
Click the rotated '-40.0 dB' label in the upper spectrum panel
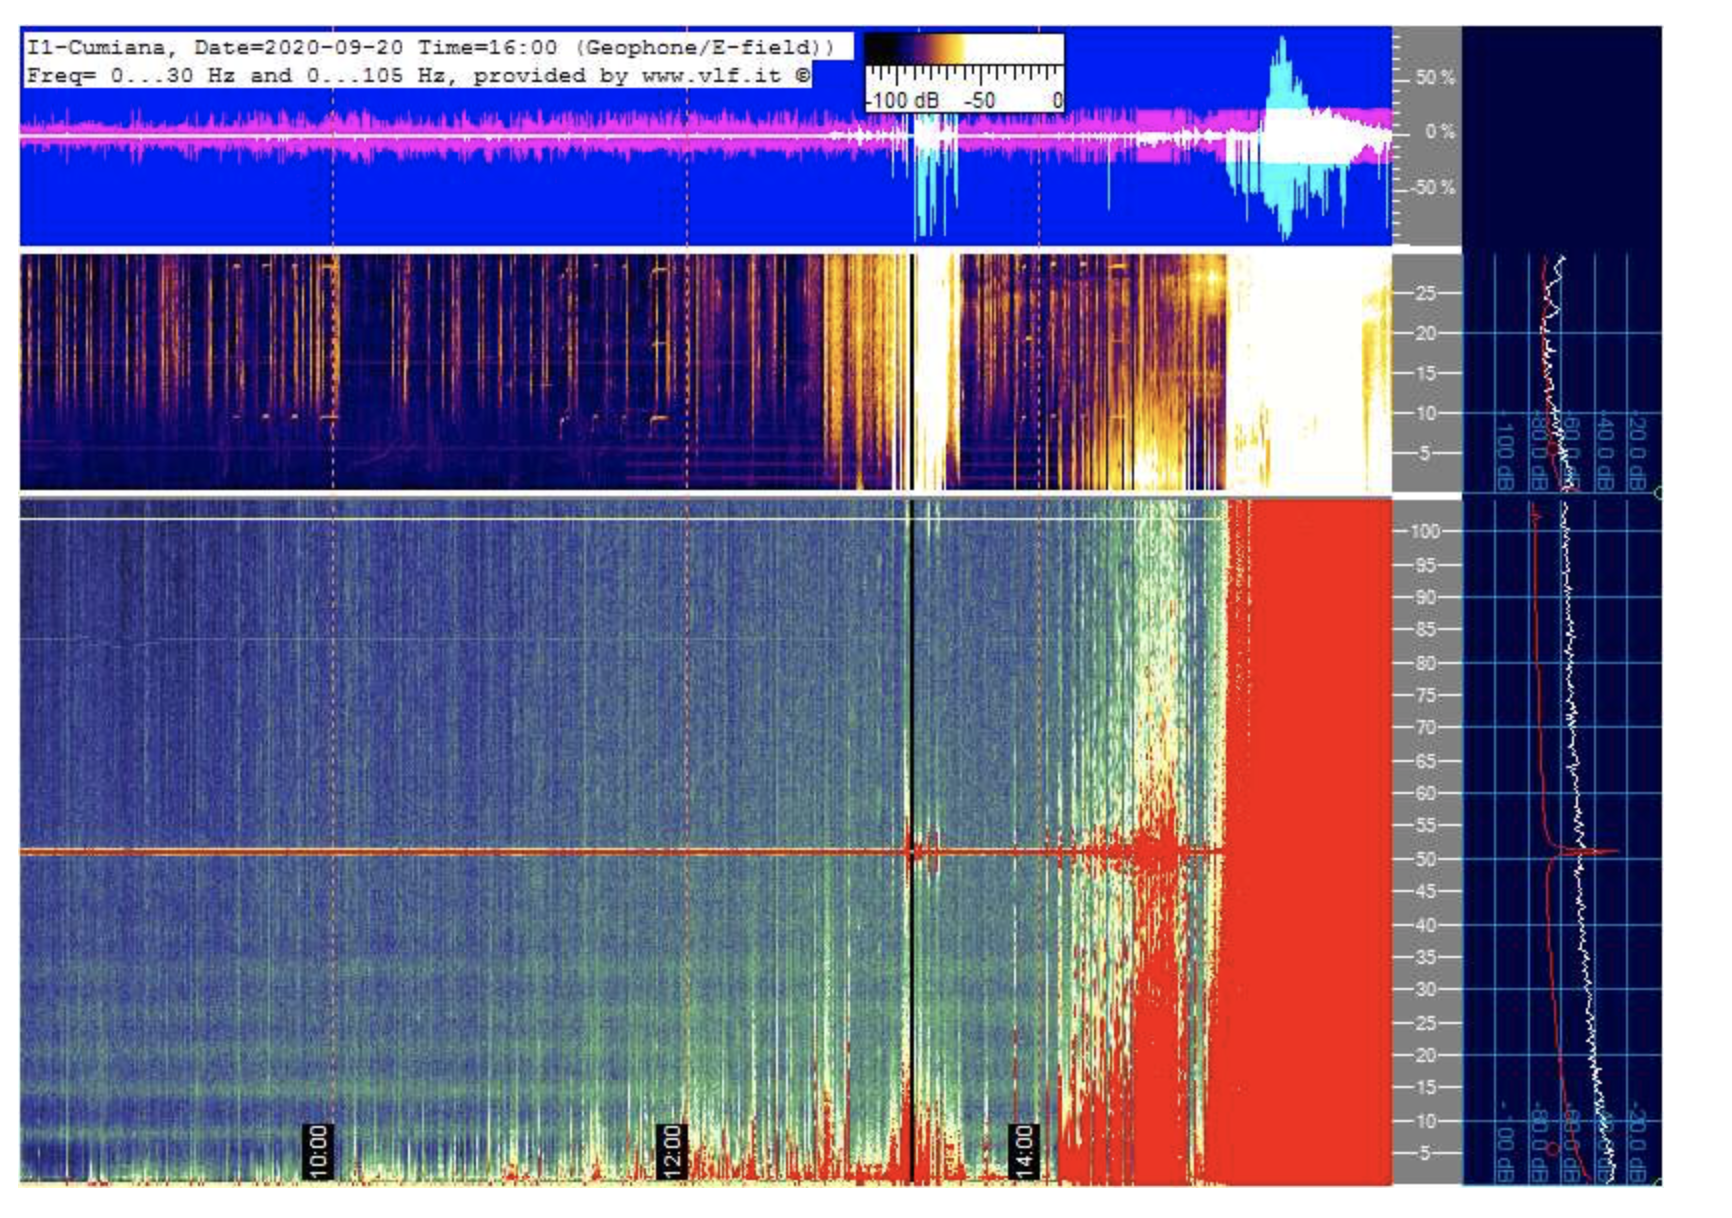coord(1606,450)
